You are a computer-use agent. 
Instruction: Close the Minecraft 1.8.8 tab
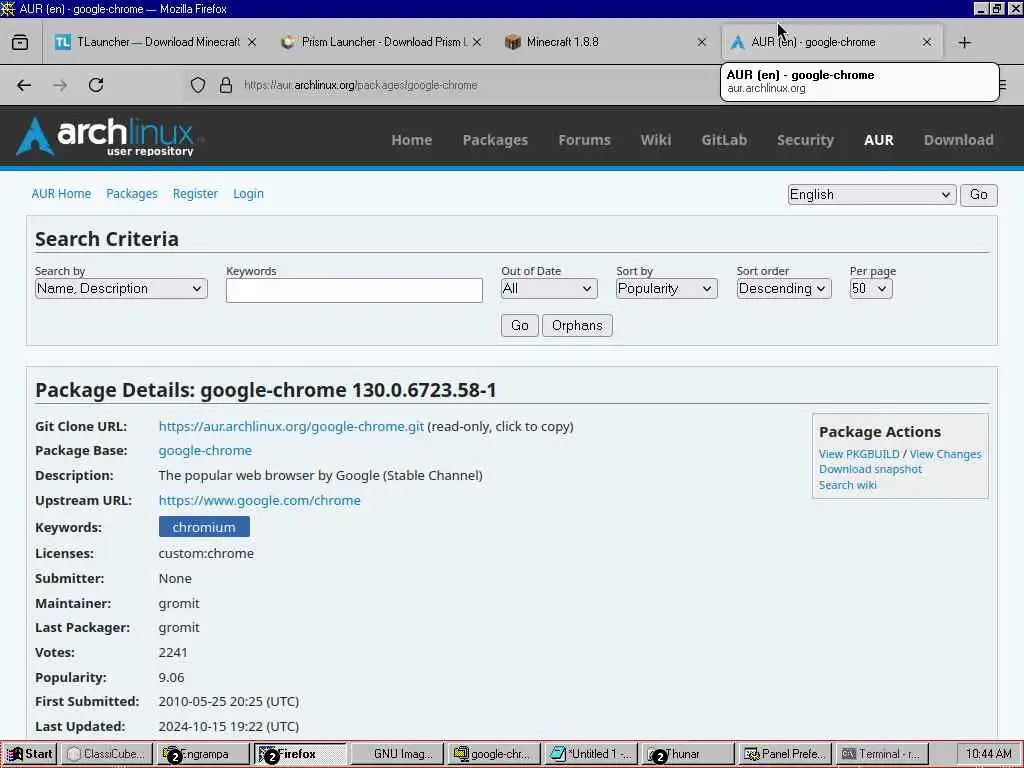pyautogui.click(x=701, y=42)
